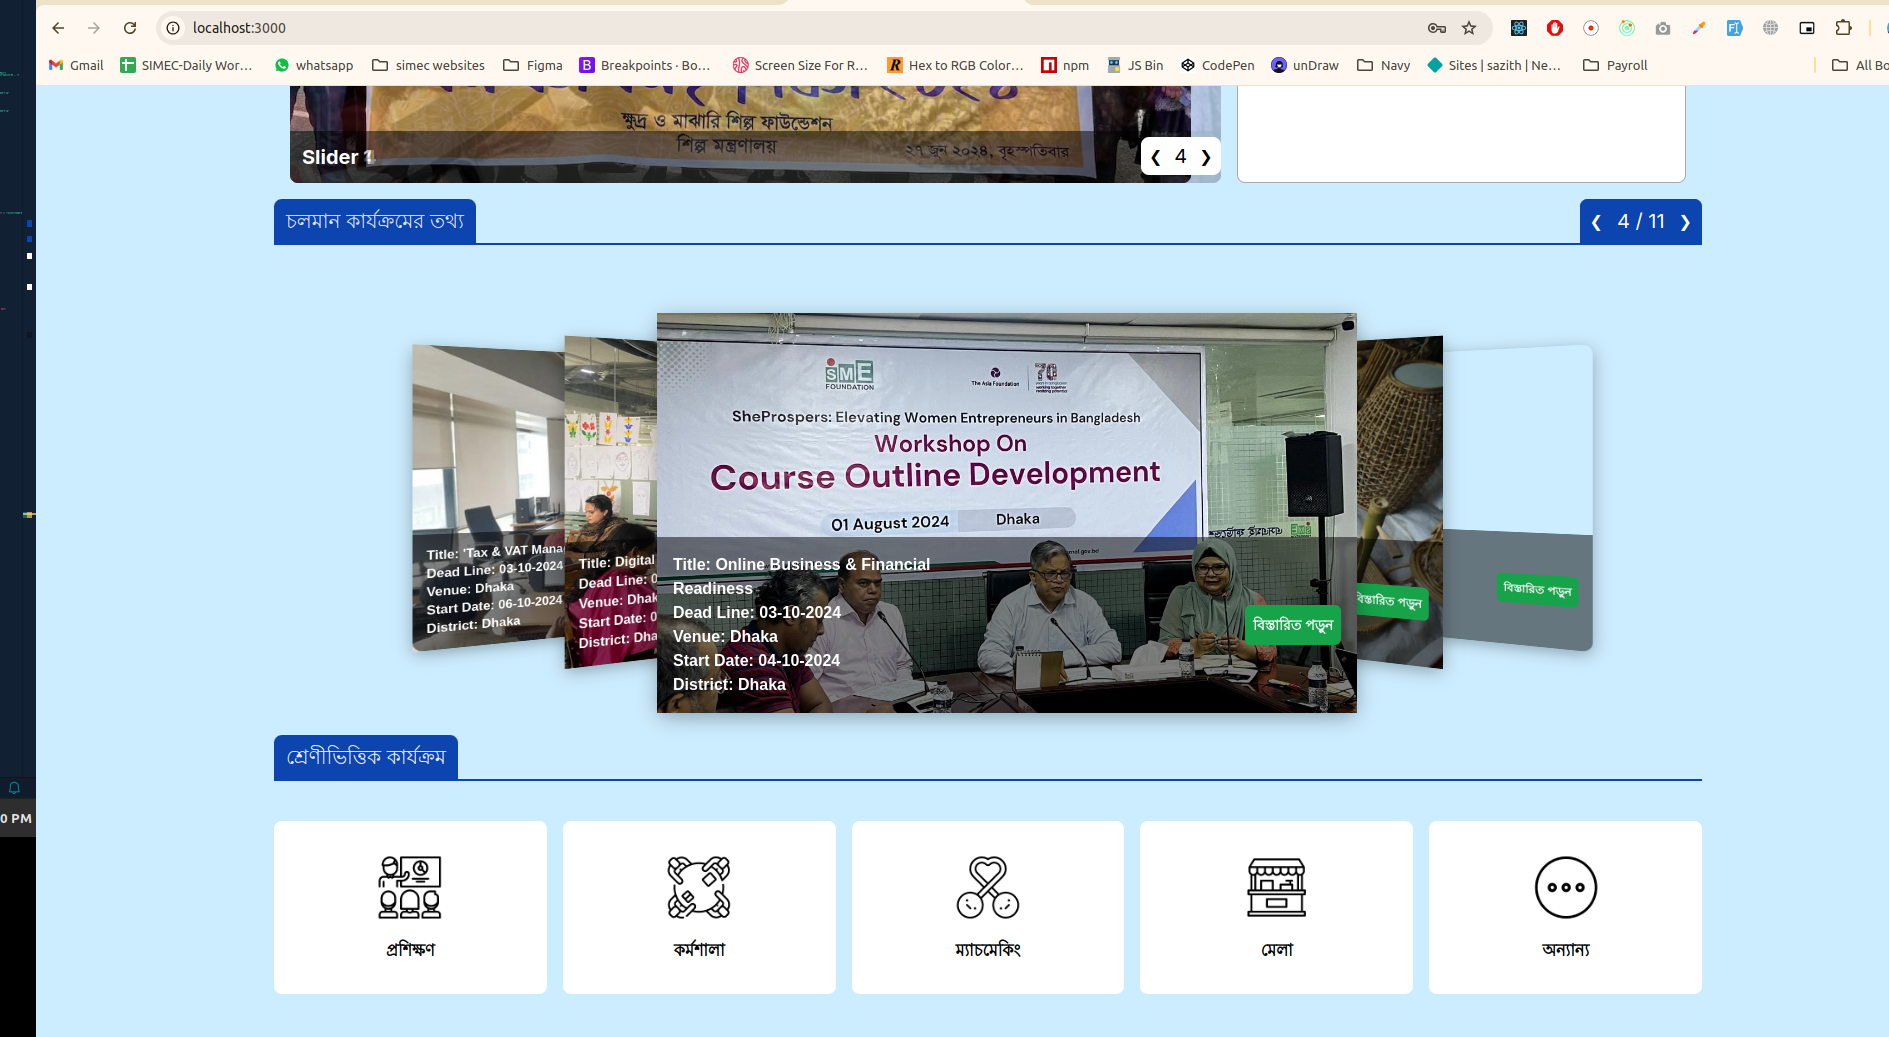Open the unDraw bookmark
The height and width of the screenshot is (1037, 1889).
point(1305,65)
